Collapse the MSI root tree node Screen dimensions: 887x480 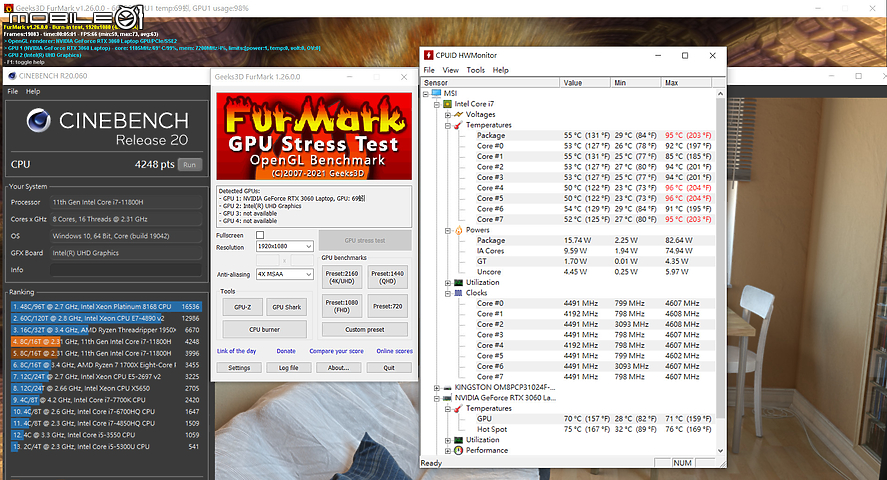(x=426, y=94)
